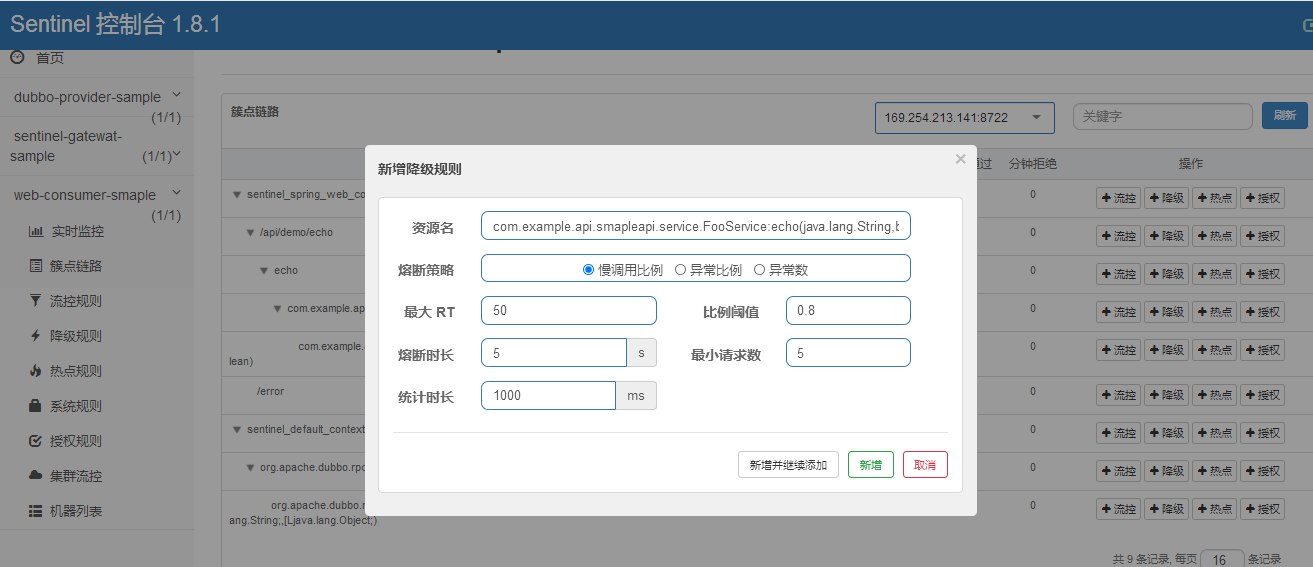The image size is (1313, 567).
Task: Click 热点 in the echo row
Action: tap(1215, 274)
